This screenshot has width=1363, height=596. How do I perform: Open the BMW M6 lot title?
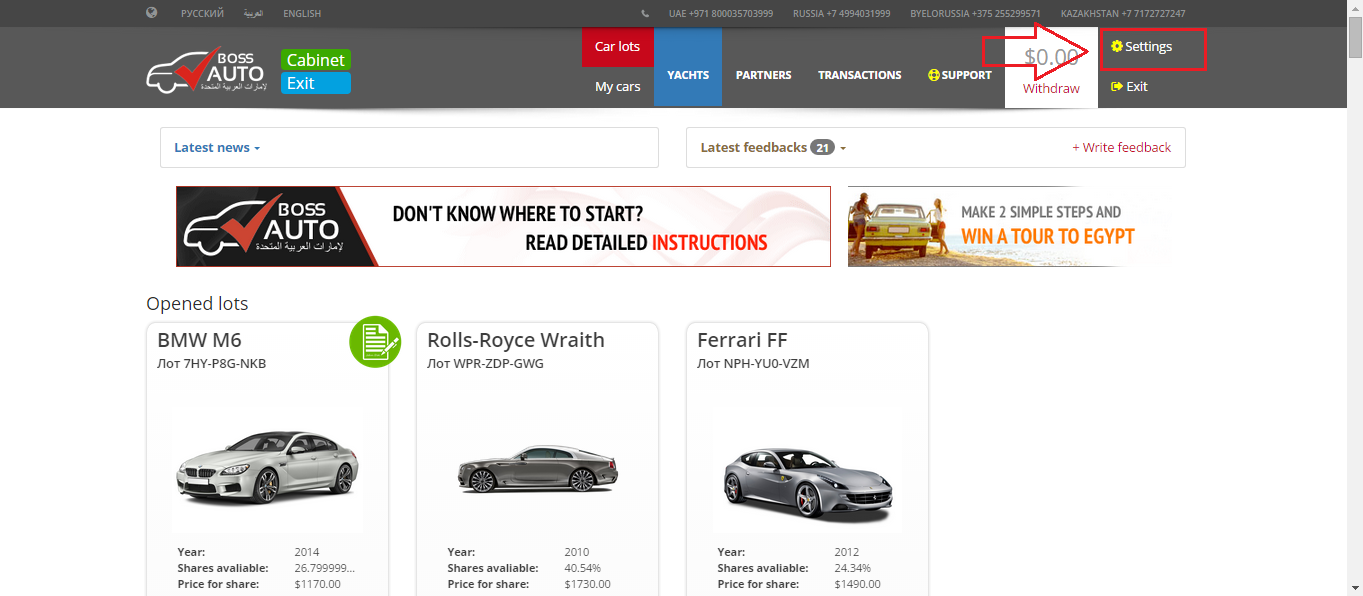pos(199,340)
